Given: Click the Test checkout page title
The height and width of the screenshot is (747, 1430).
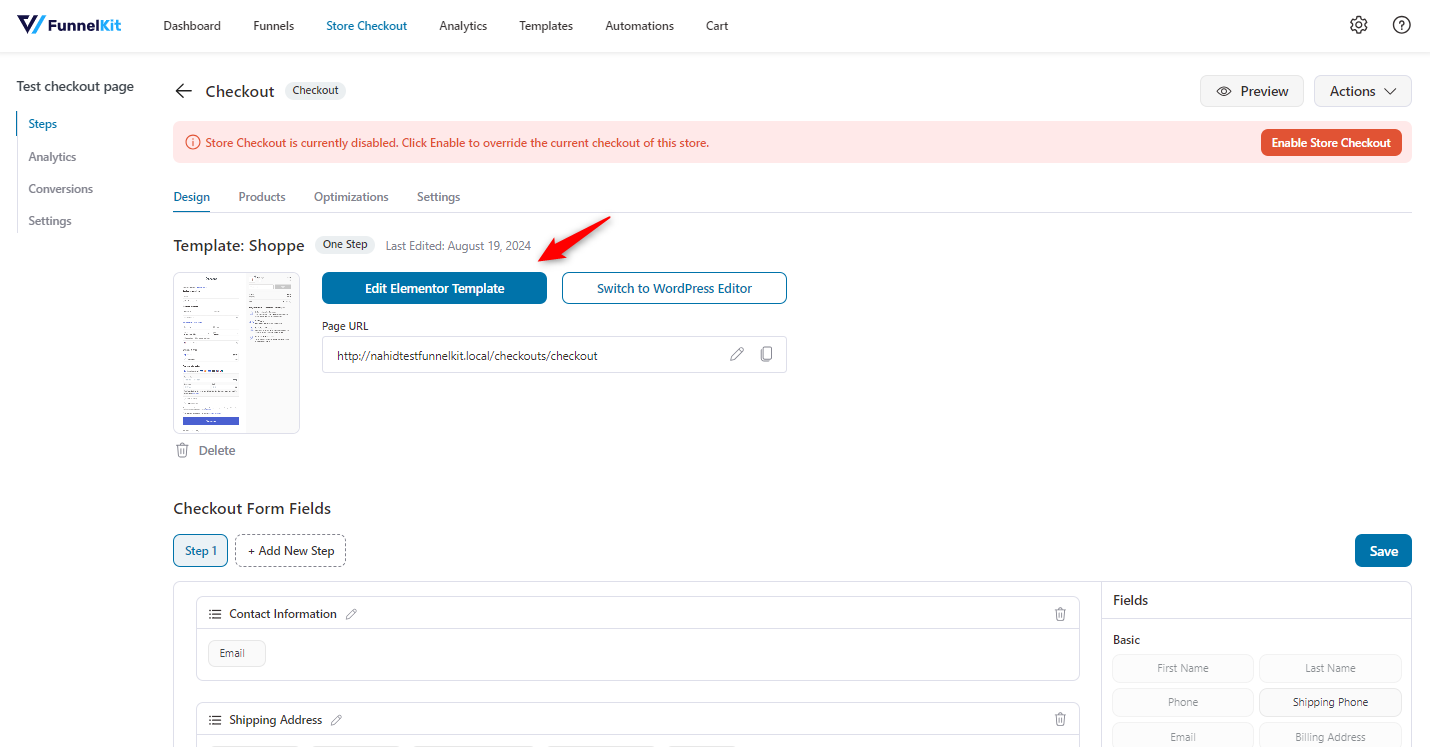Looking at the screenshot, I should [75, 87].
